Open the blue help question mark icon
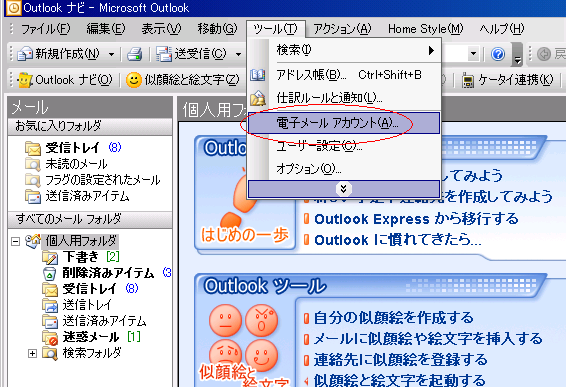 [x=498, y=54]
